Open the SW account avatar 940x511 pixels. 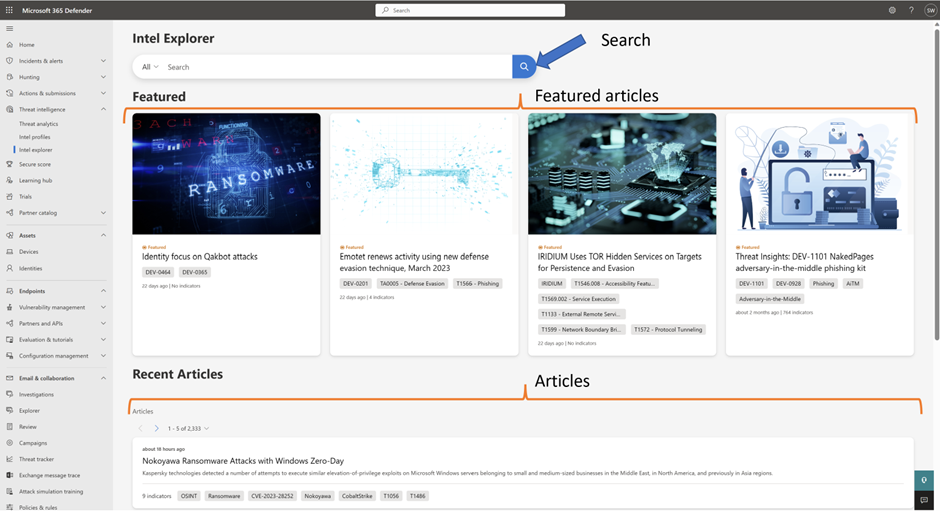(x=930, y=10)
